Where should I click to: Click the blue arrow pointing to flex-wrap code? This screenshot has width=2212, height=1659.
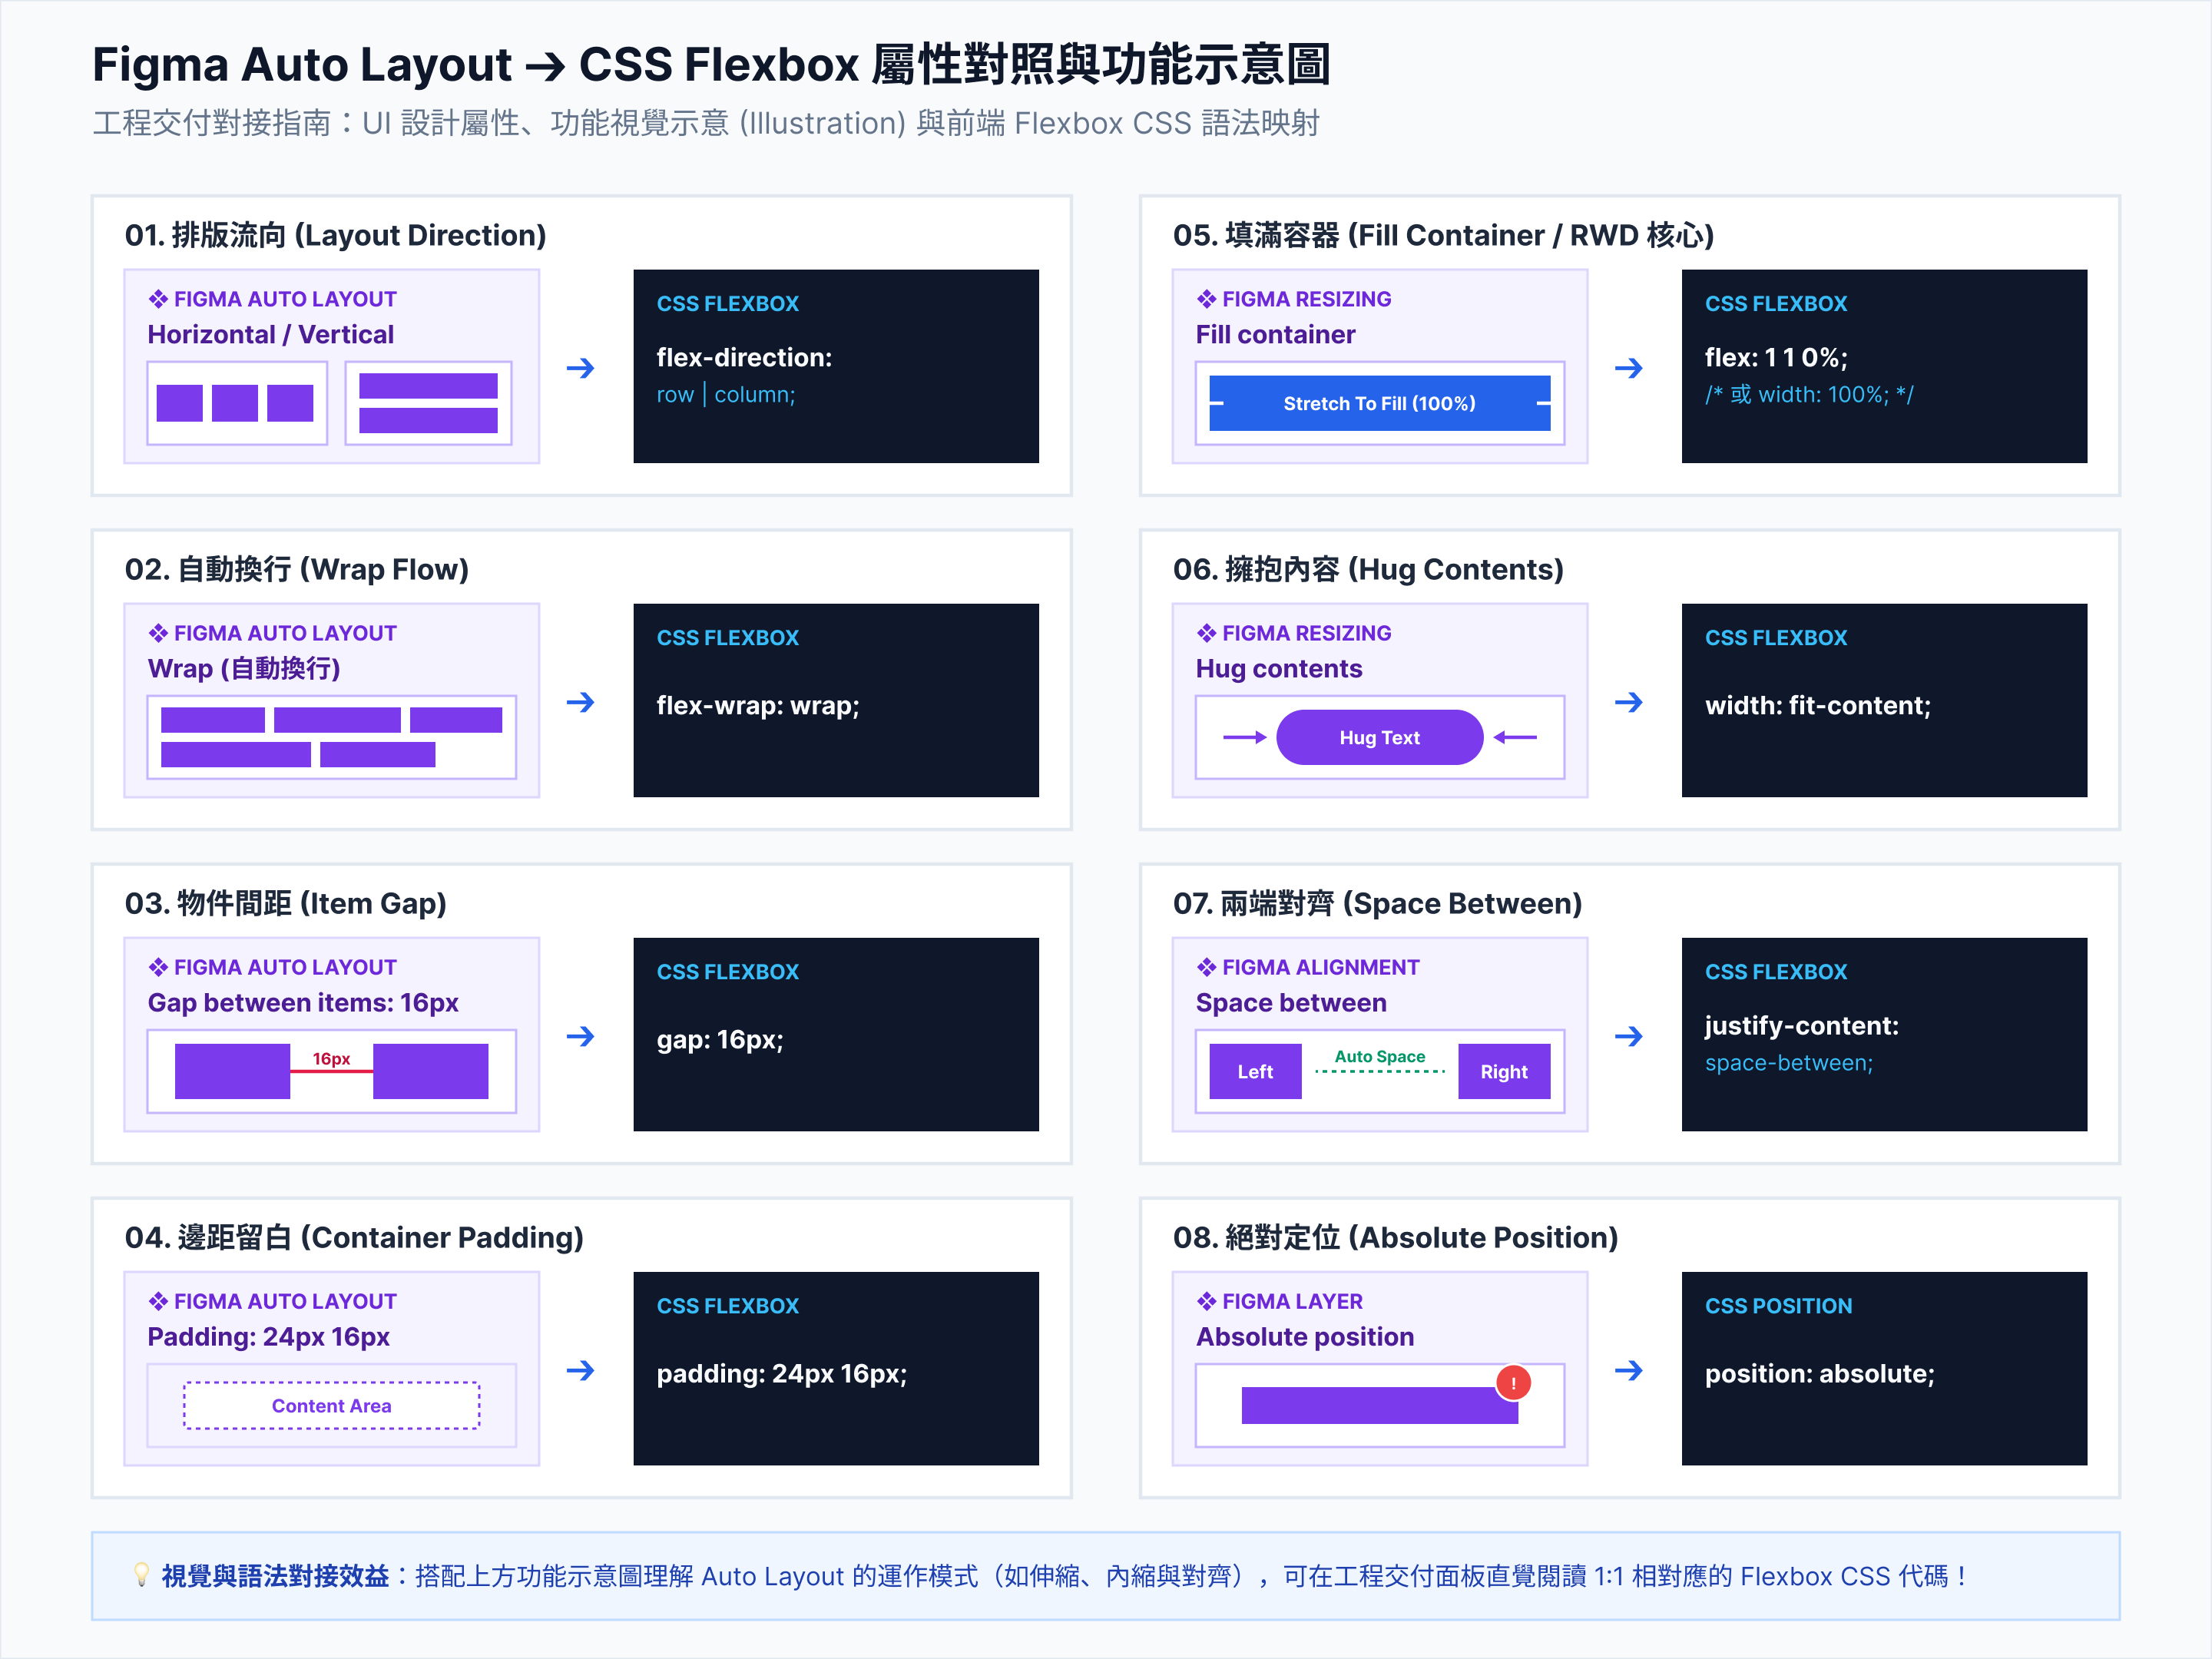[580, 702]
